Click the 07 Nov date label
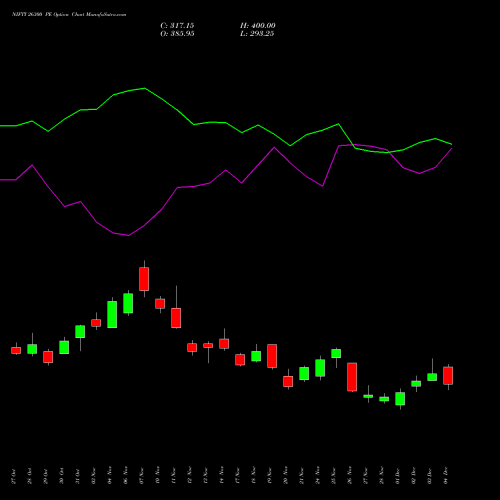Viewport: 500px width, 500px height. [142, 476]
